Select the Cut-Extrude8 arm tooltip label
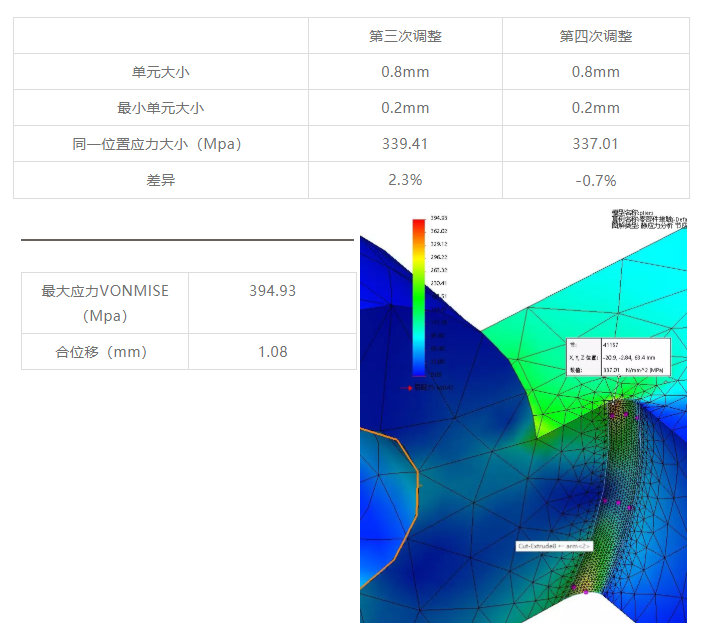The image size is (706, 634). pyautogui.click(x=555, y=546)
